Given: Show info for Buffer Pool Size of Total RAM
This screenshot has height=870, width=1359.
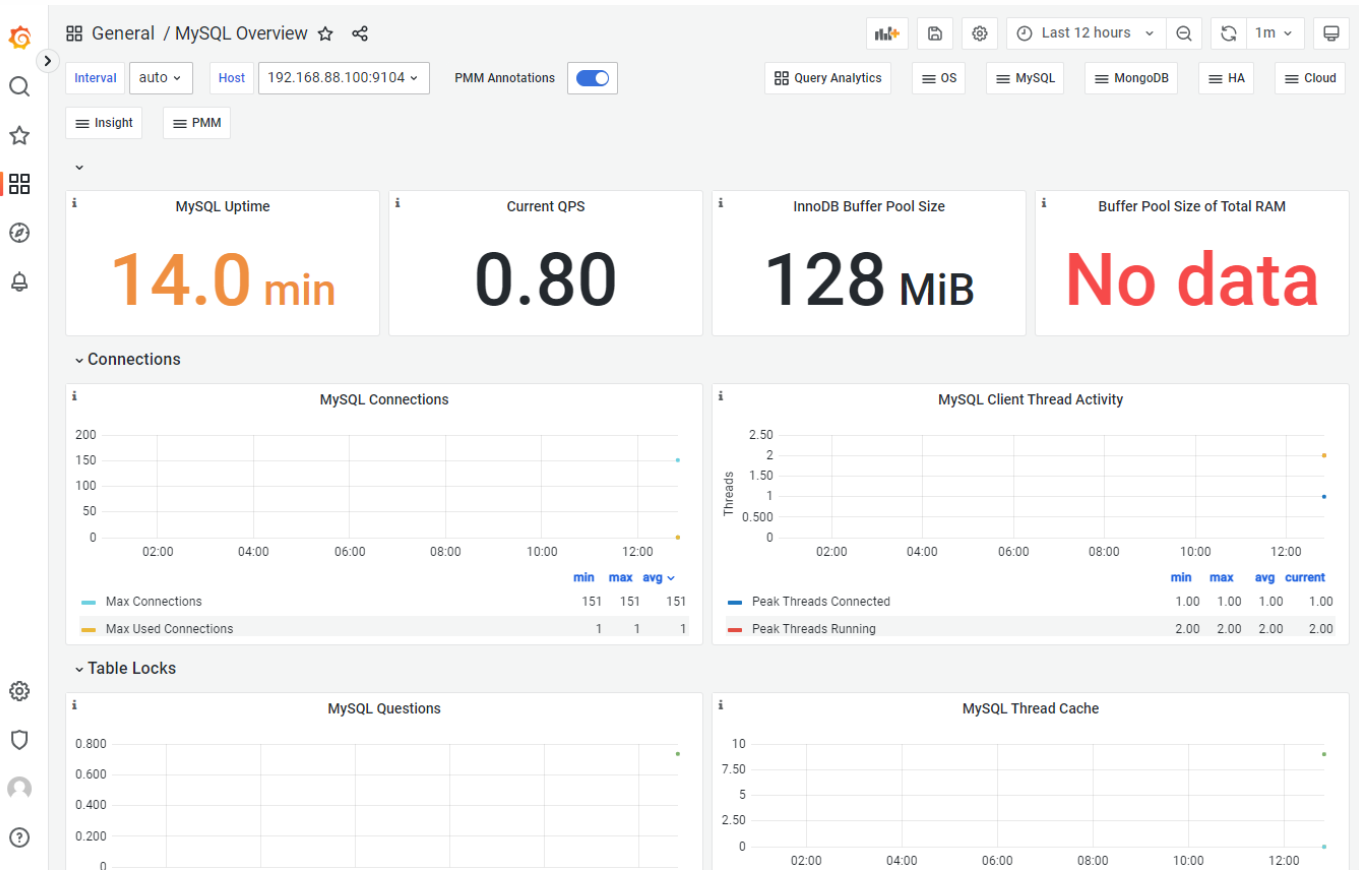Looking at the screenshot, I should pyautogui.click(x=1044, y=203).
